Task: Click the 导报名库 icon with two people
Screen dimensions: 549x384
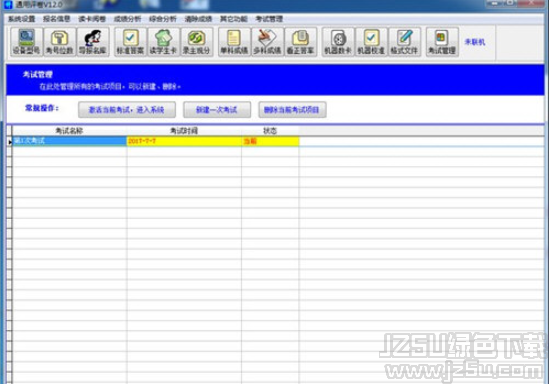Action: click(93, 42)
